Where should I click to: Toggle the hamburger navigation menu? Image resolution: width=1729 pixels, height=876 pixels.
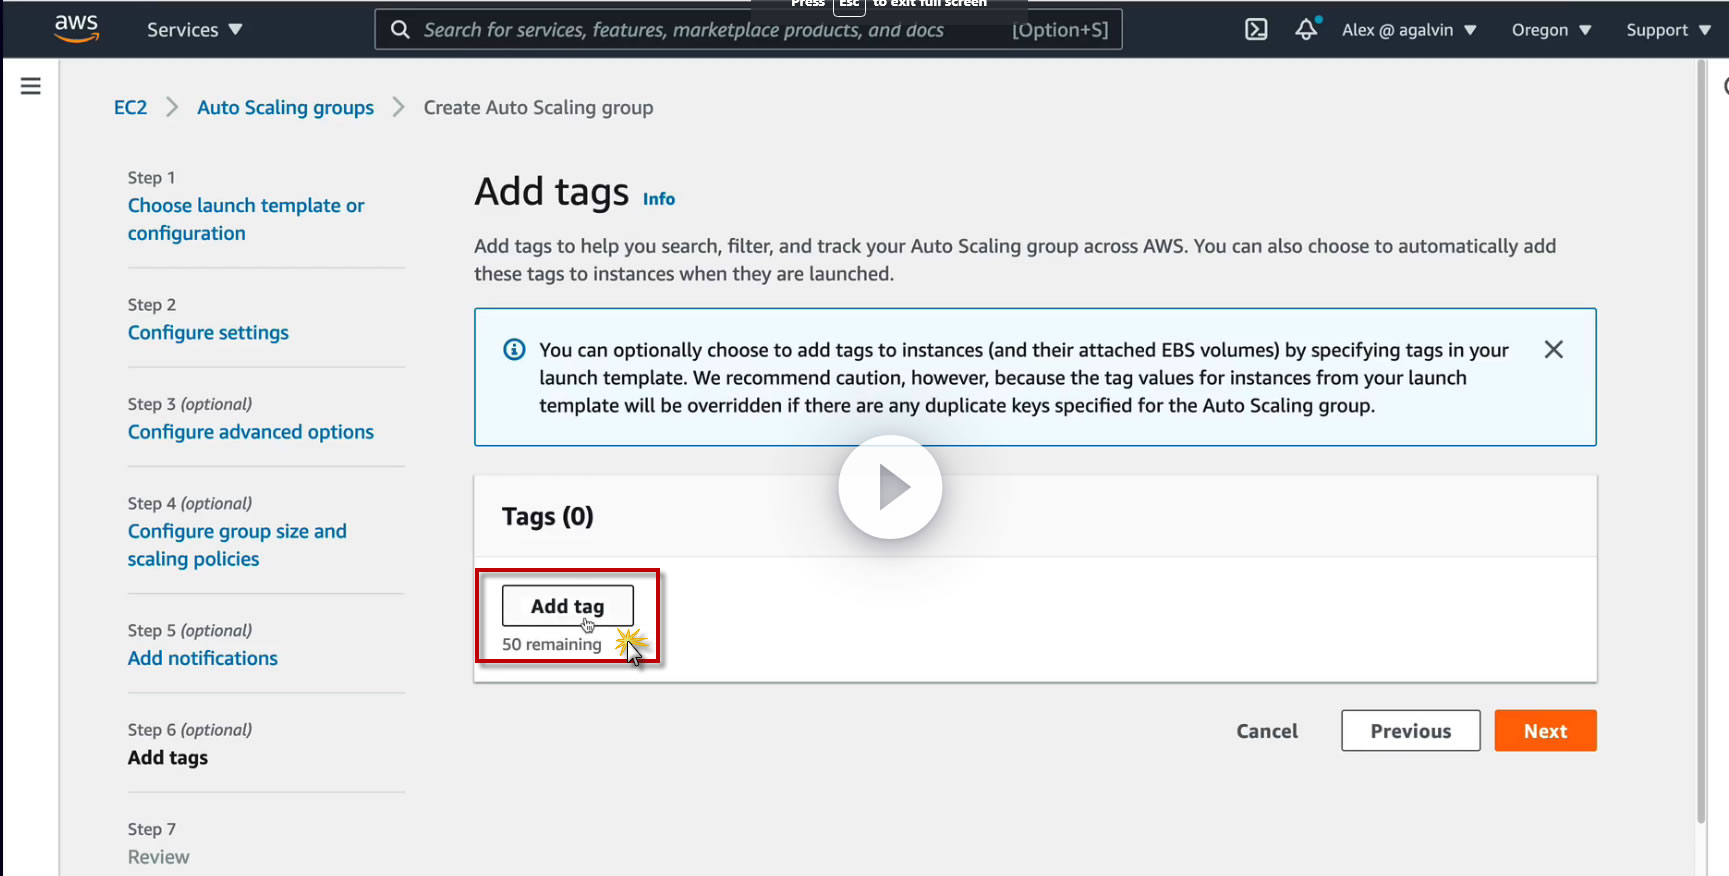(31, 86)
